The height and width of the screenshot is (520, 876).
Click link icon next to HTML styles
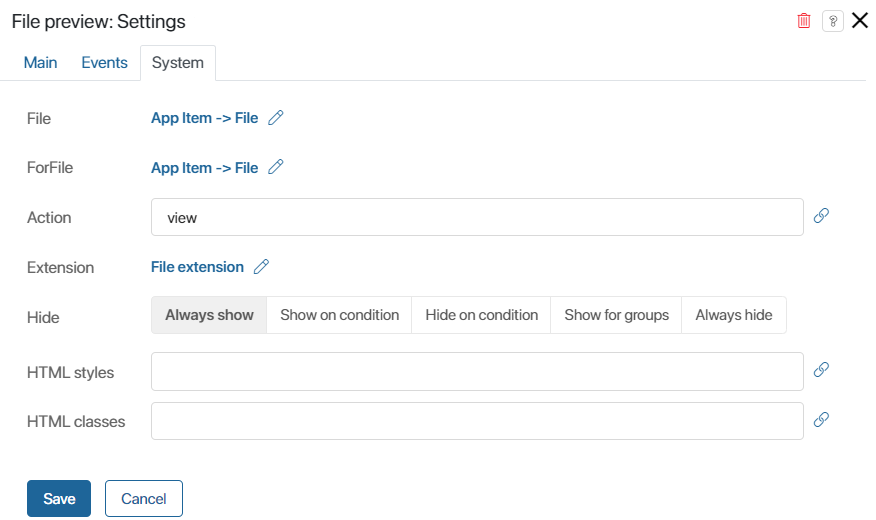click(821, 370)
